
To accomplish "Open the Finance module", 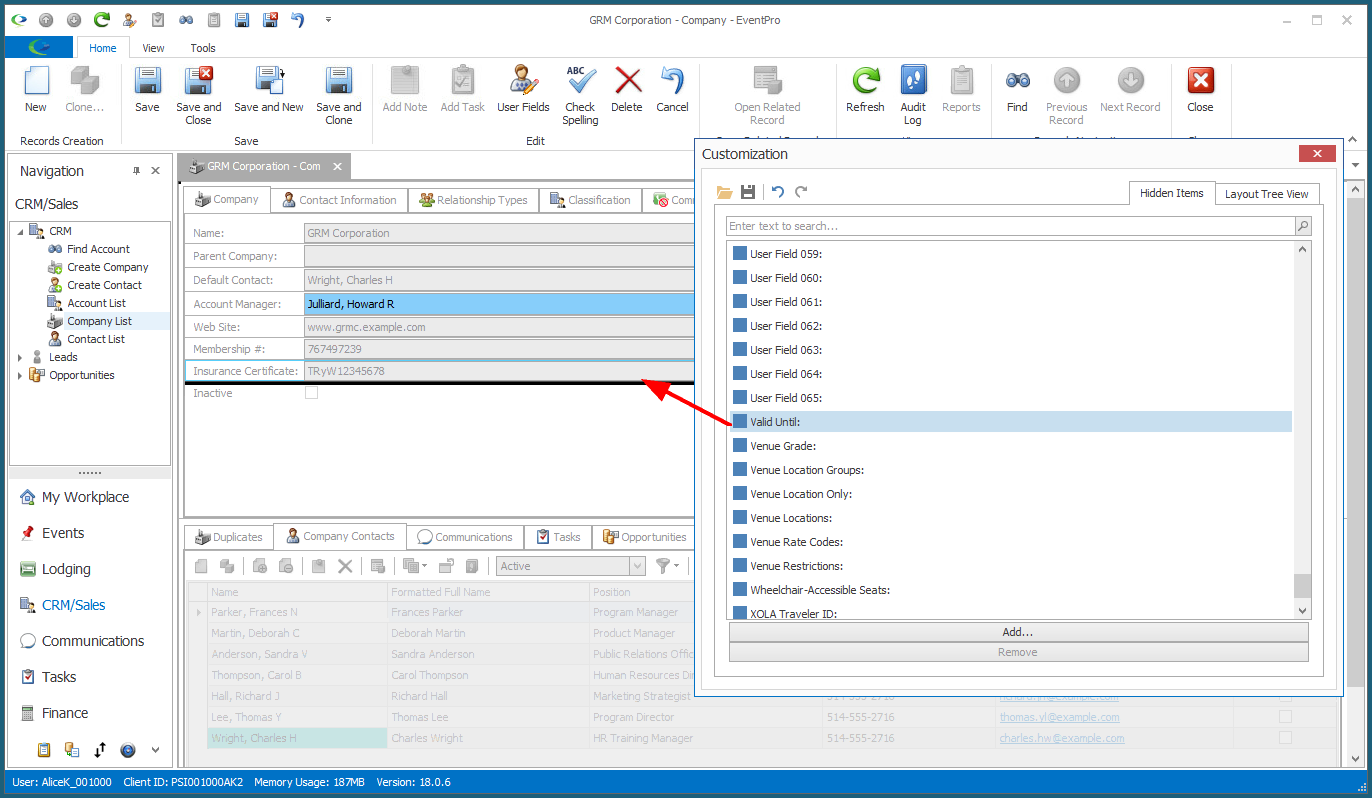I will click(65, 713).
